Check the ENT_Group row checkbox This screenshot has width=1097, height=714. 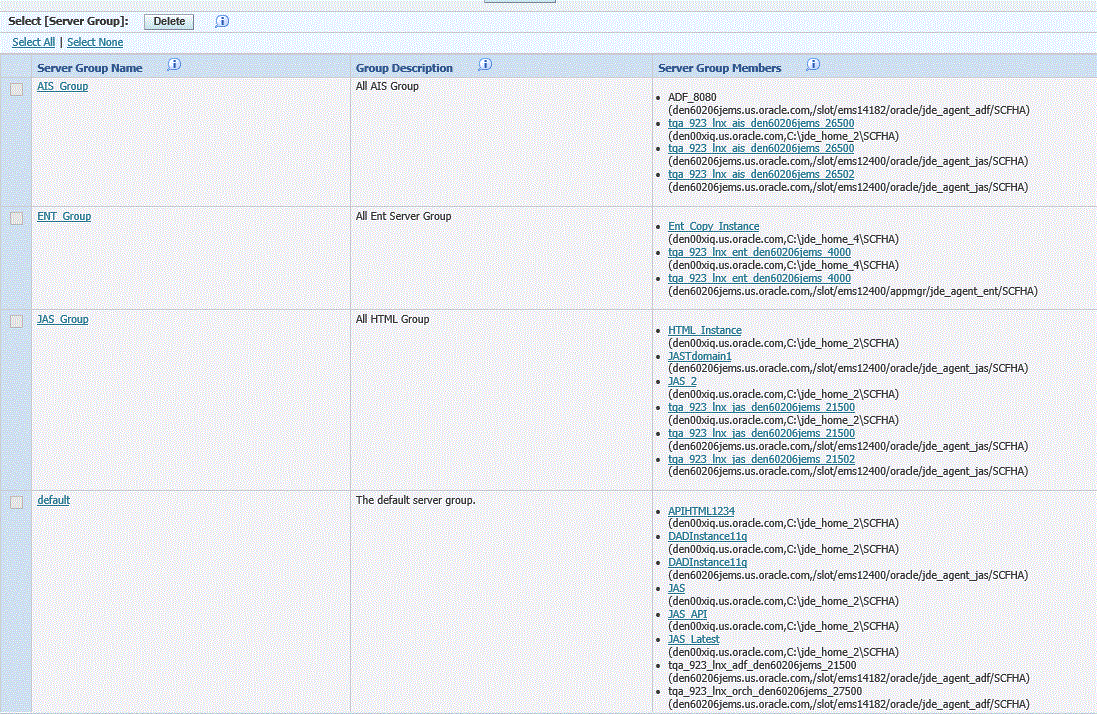pyautogui.click(x=16, y=218)
